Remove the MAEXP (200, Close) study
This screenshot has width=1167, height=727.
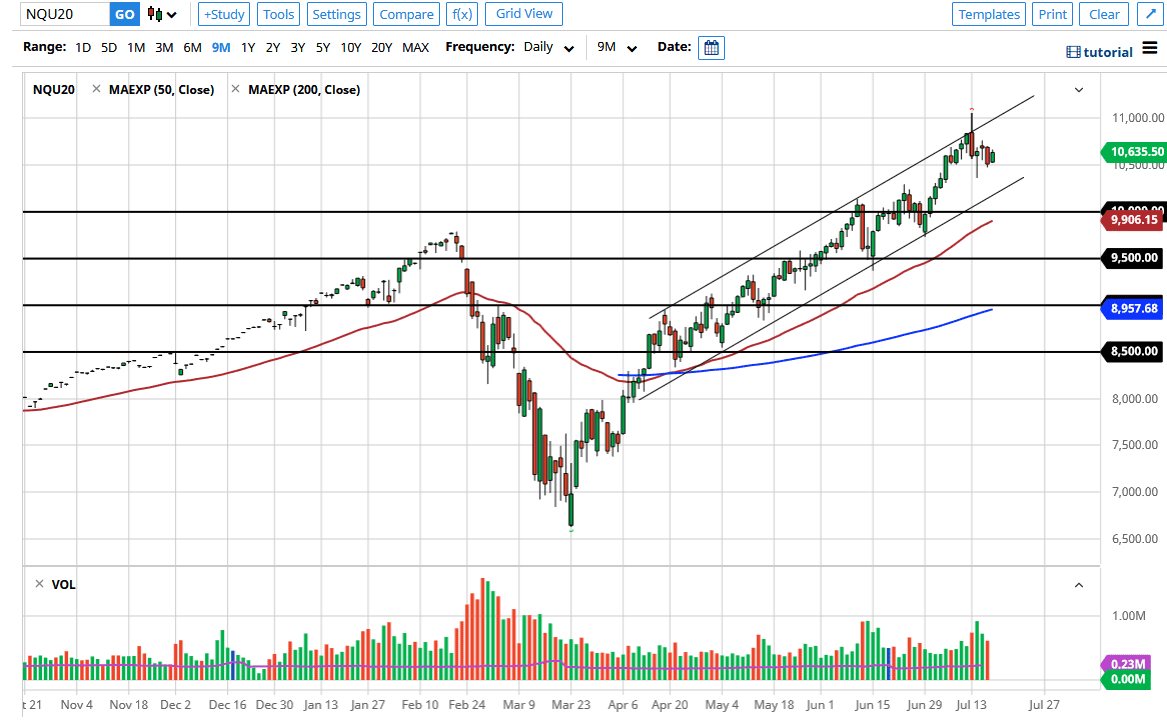(x=236, y=89)
